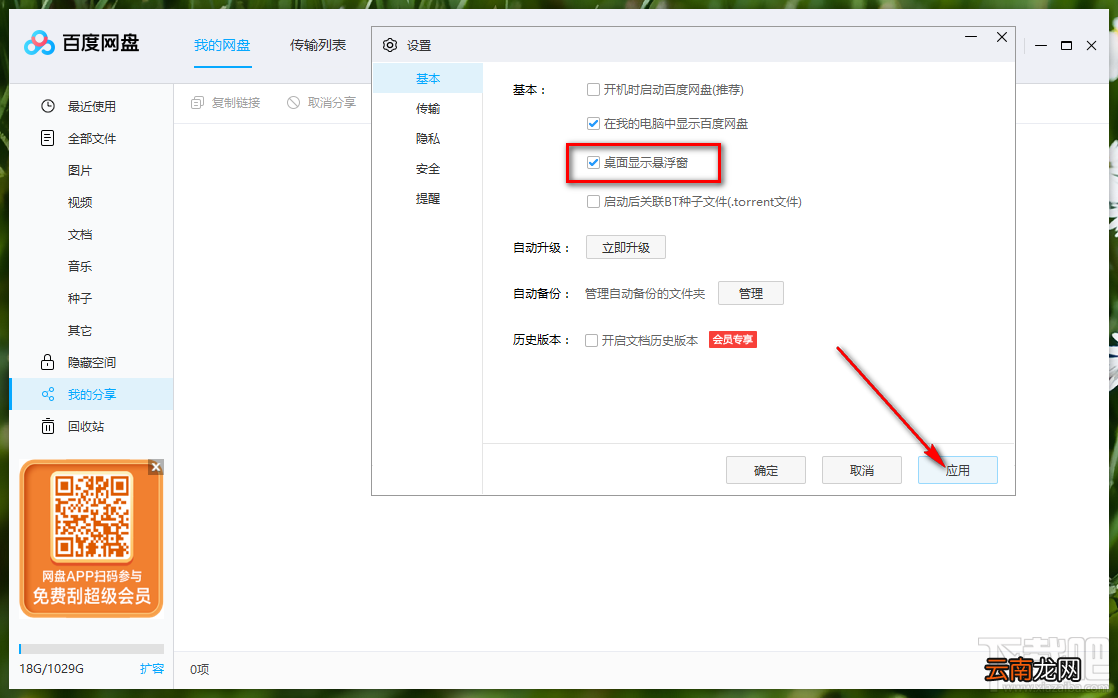Open 隐藏空间 in the sidebar

91,362
